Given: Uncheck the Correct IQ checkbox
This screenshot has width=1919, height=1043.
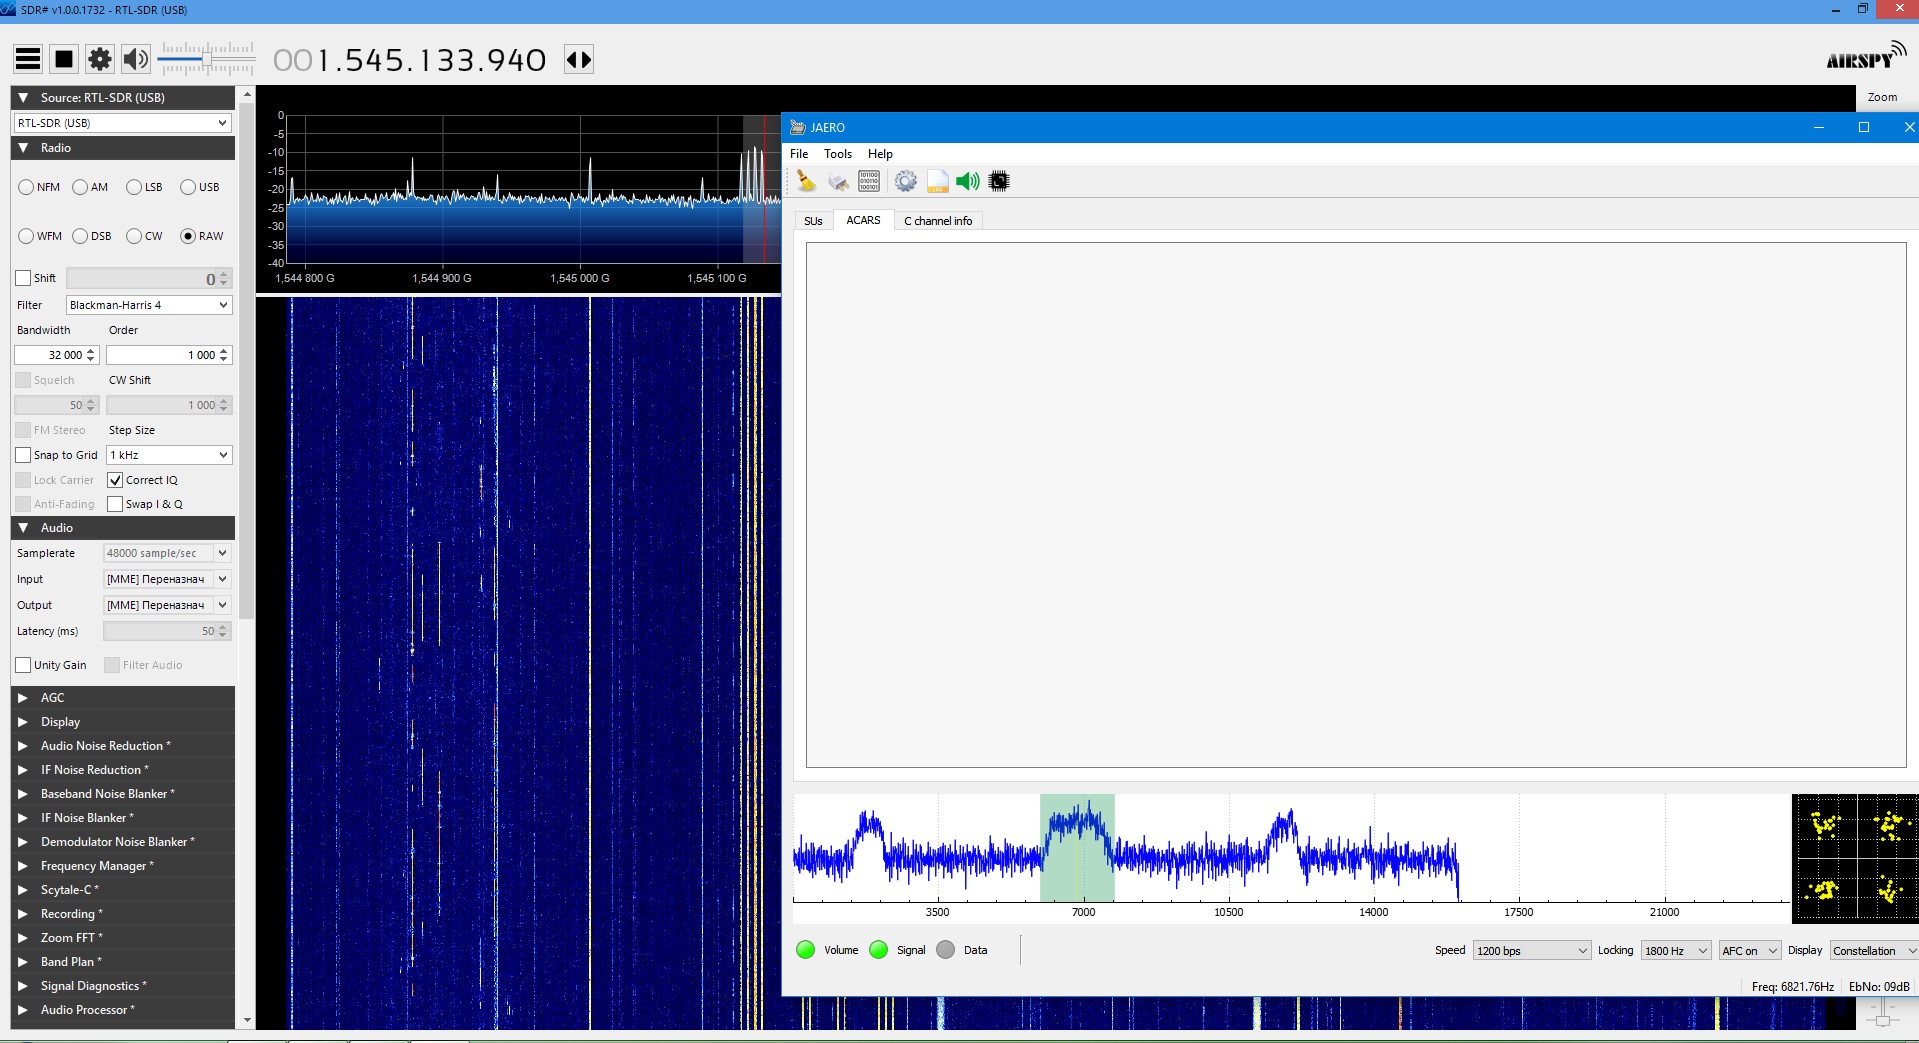Looking at the screenshot, I should 115,480.
